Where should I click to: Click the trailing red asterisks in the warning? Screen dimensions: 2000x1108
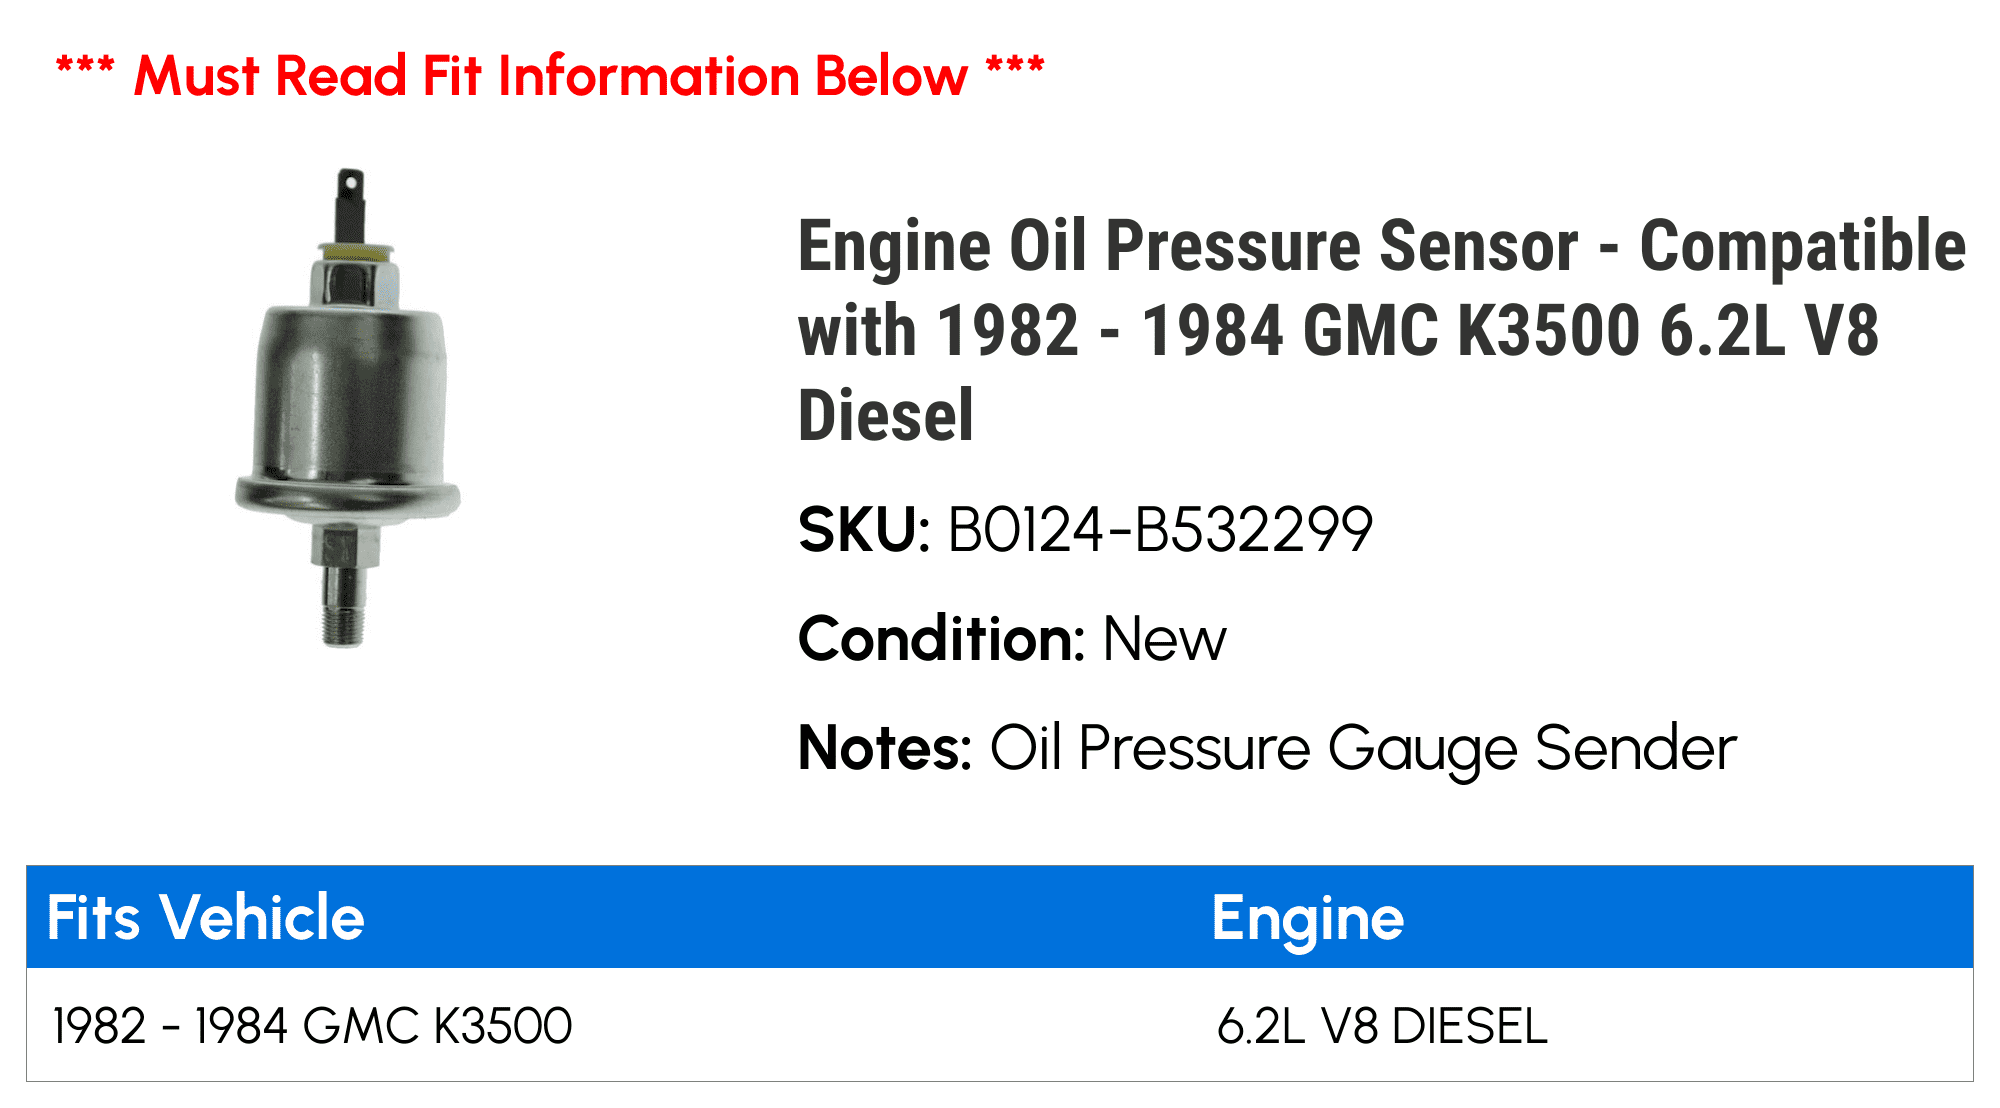(x=1015, y=68)
